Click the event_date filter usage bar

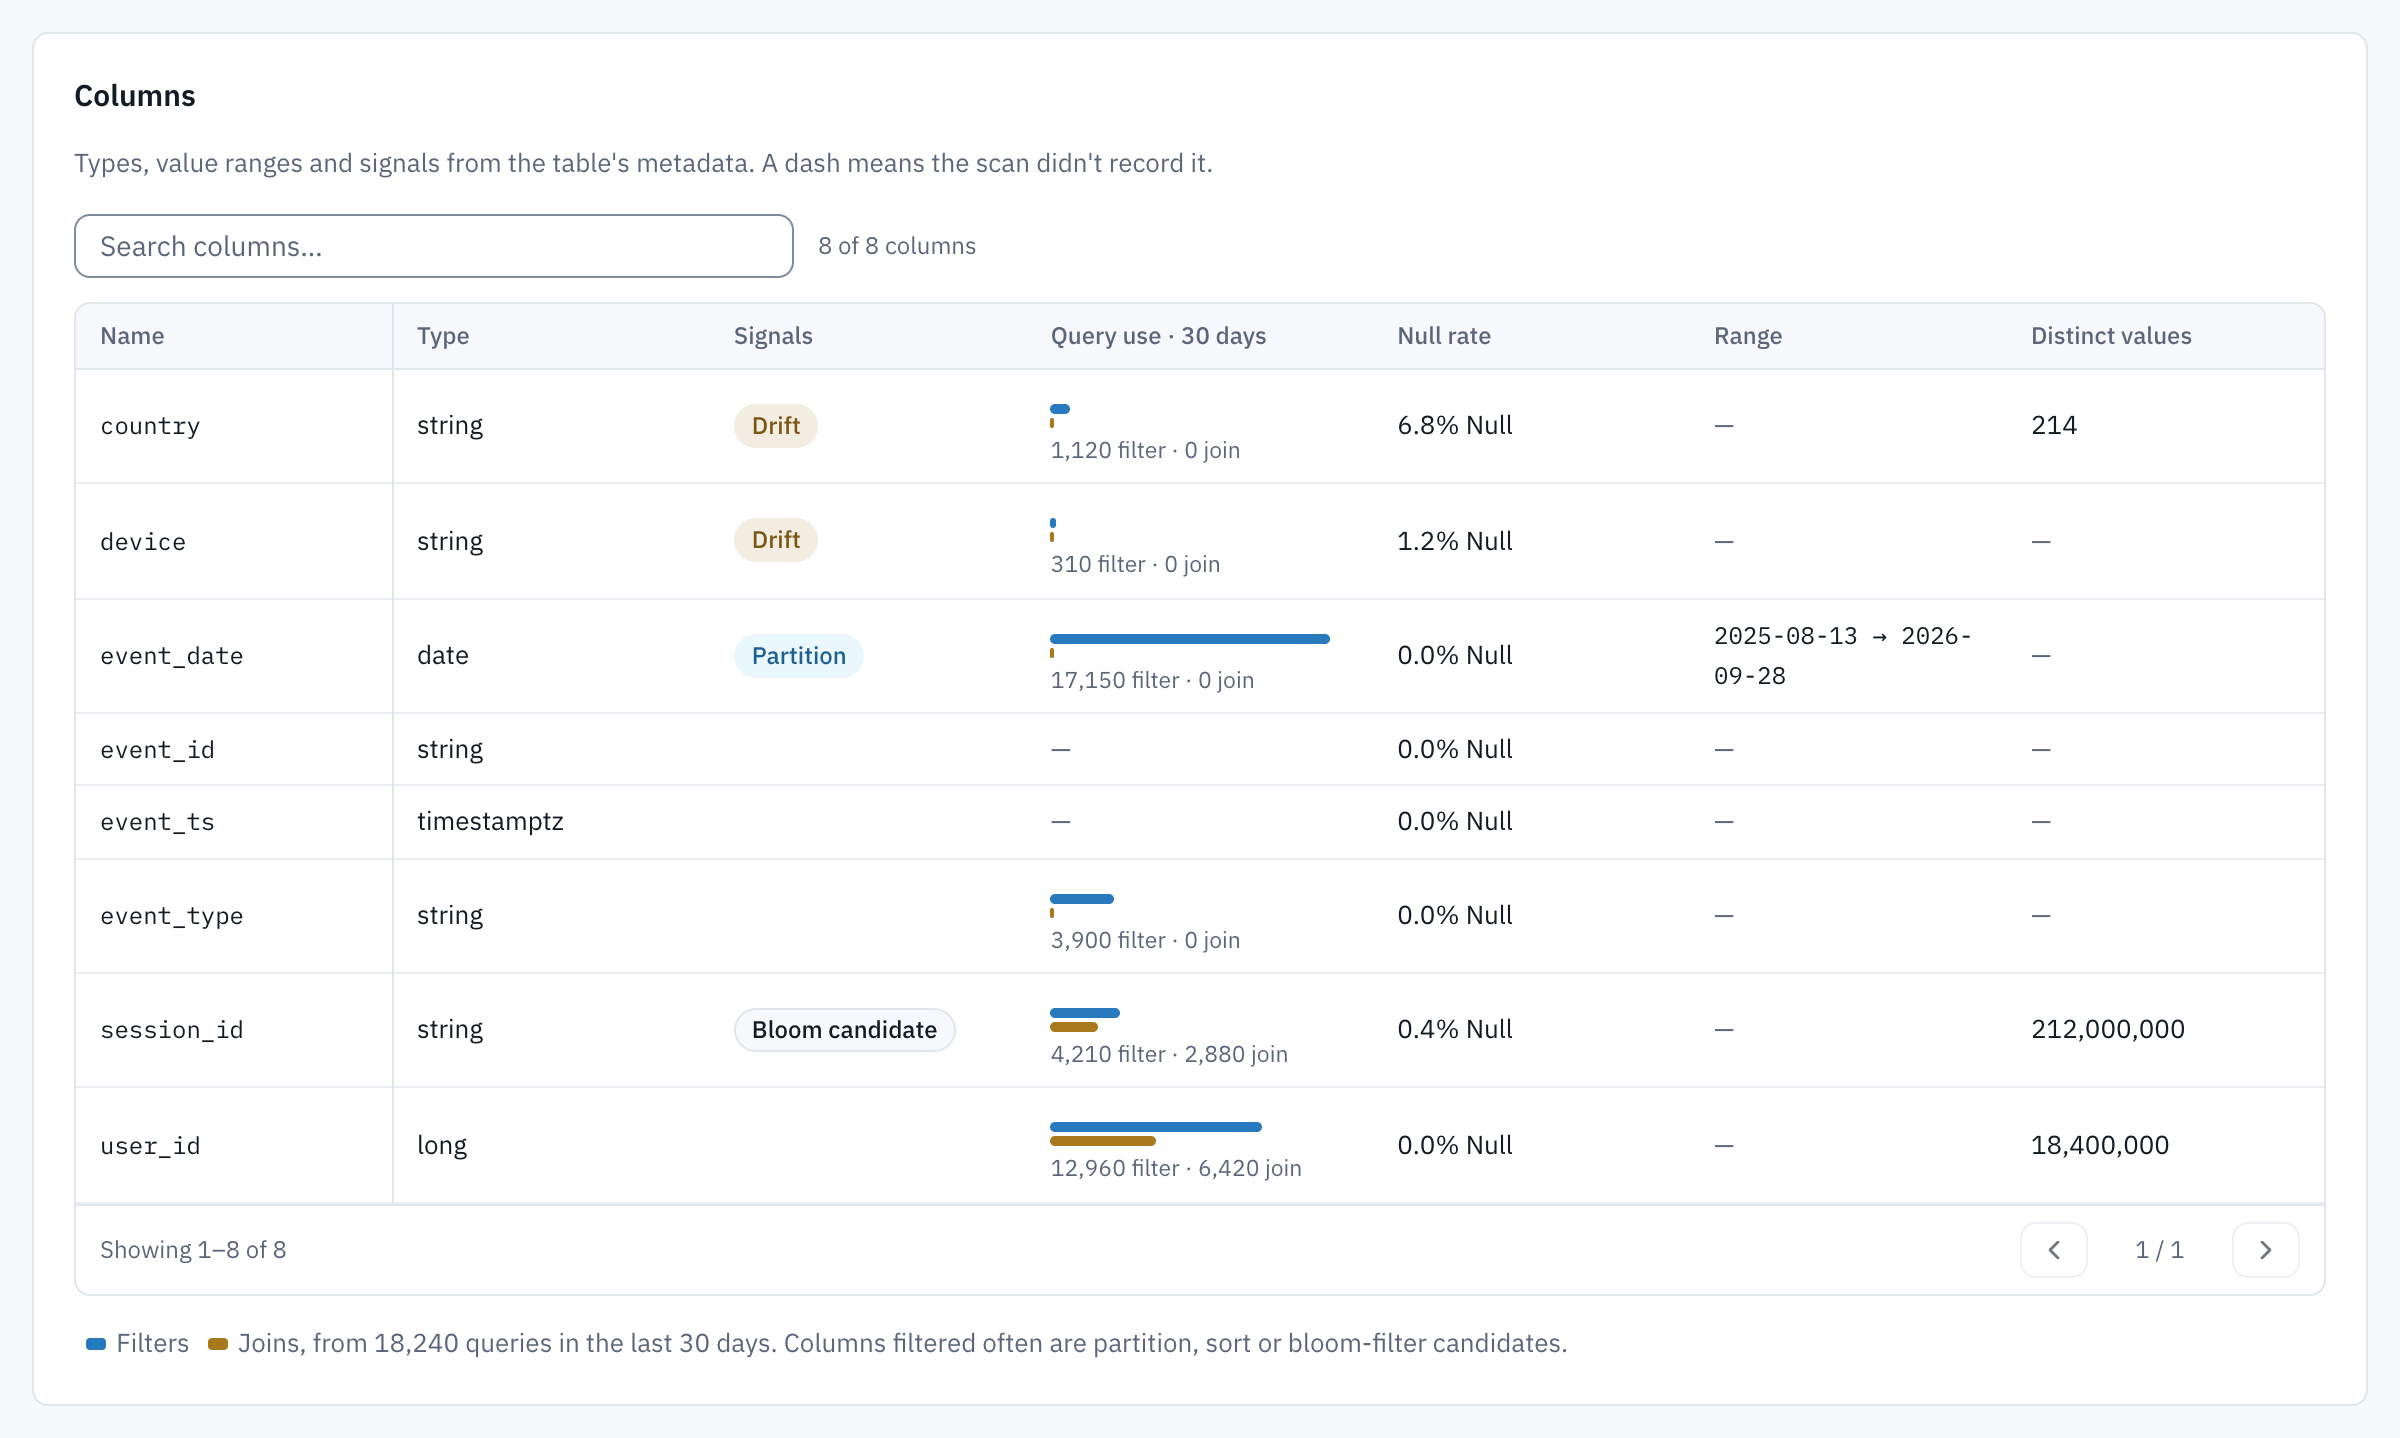pos(1190,639)
